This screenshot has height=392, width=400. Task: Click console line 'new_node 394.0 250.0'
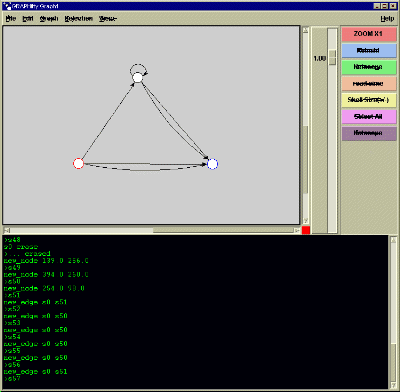tap(46, 275)
